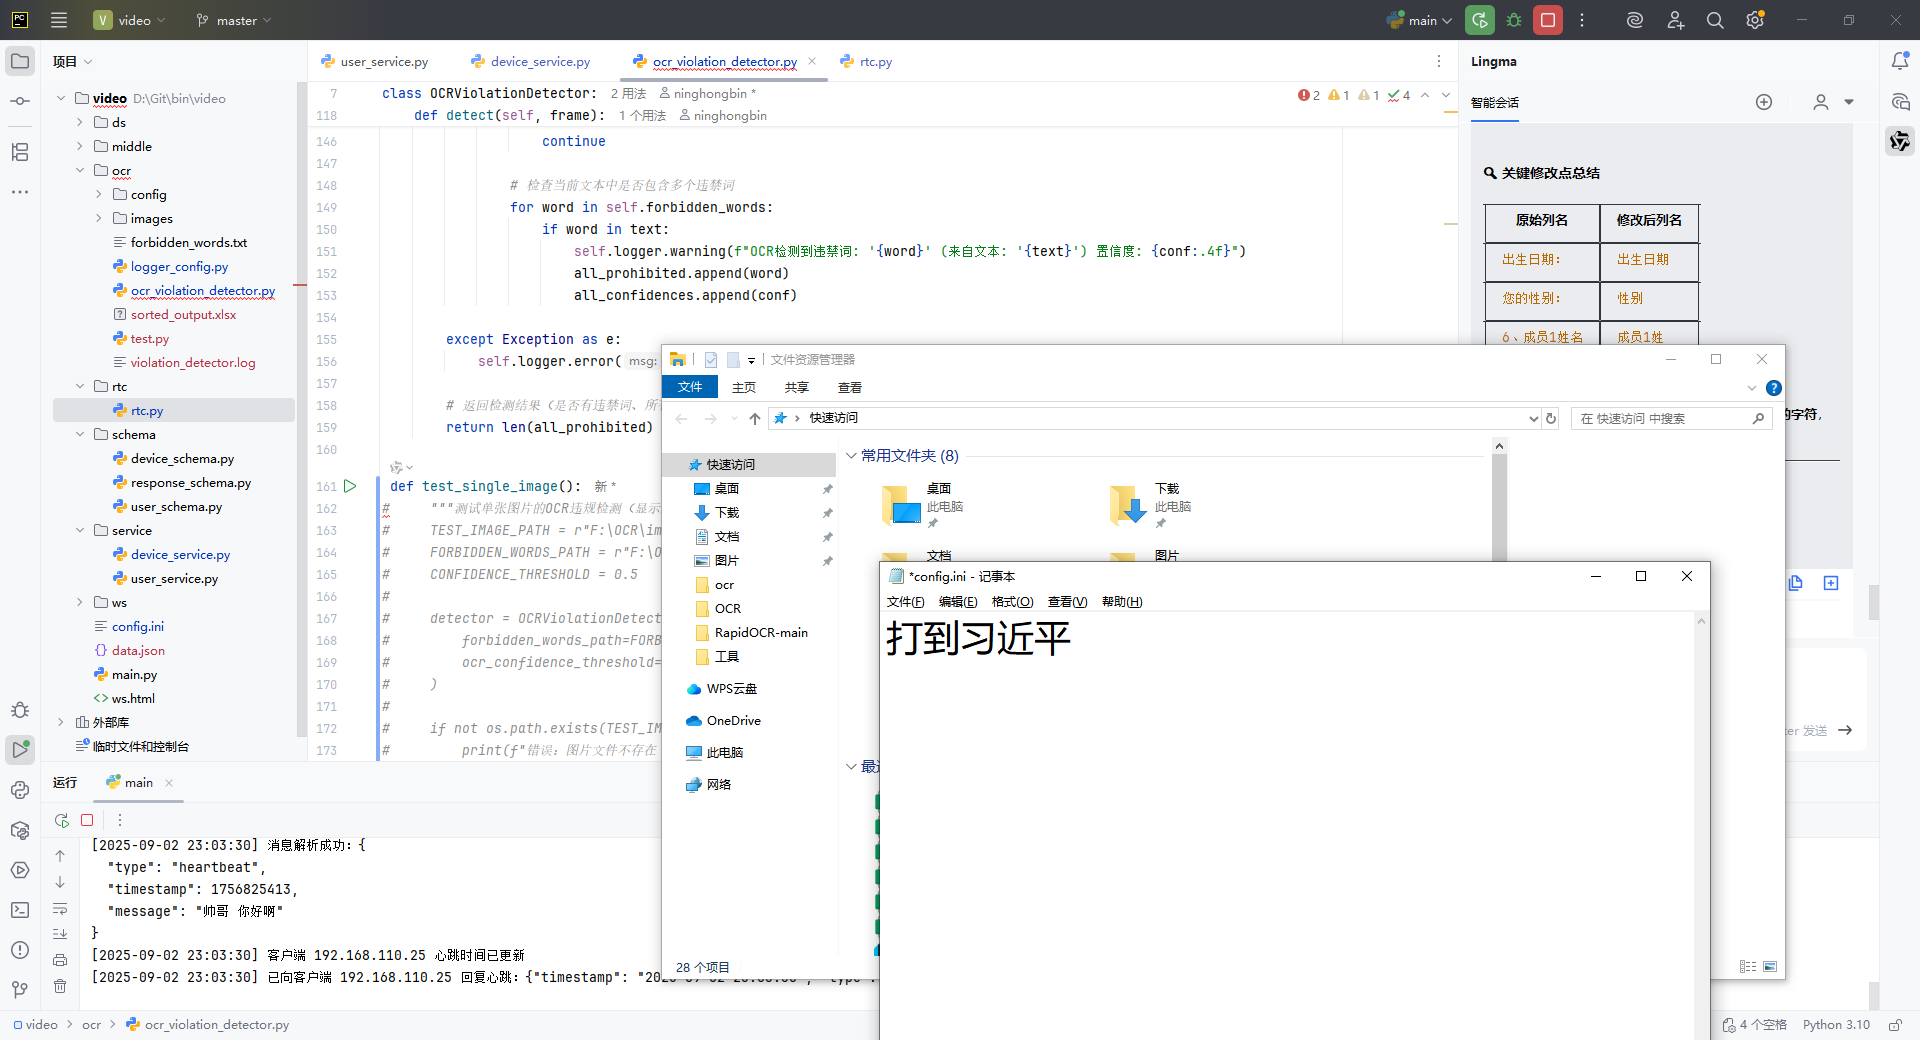Open the 查看 ribbon tab in File Explorer
Screen dimensions: 1920x1040
click(x=849, y=387)
